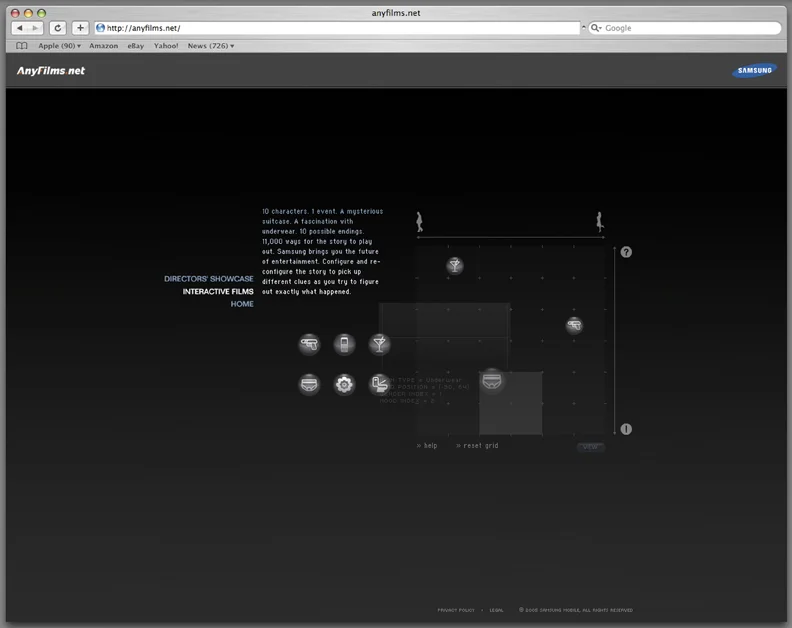Click the exclamation mark icon beside grid
Viewport: 792px width, 628px height.
pyautogui.click(x=626, y=429)
